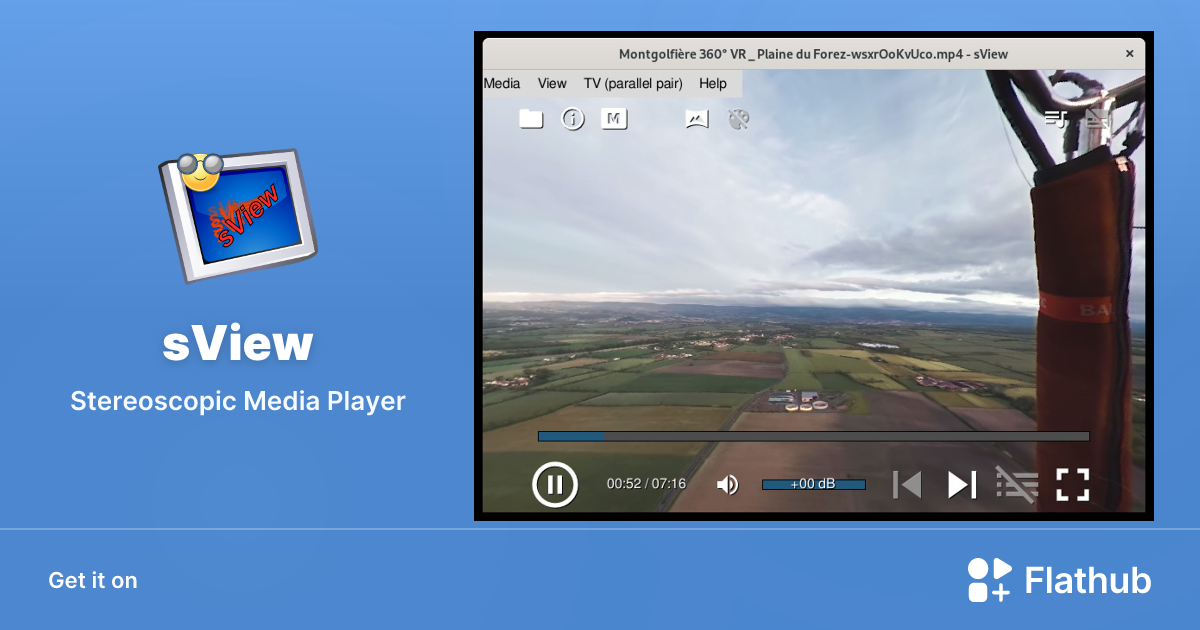Open the View menu
This screenshot has width=1200, height=630.
pos(552,84)
